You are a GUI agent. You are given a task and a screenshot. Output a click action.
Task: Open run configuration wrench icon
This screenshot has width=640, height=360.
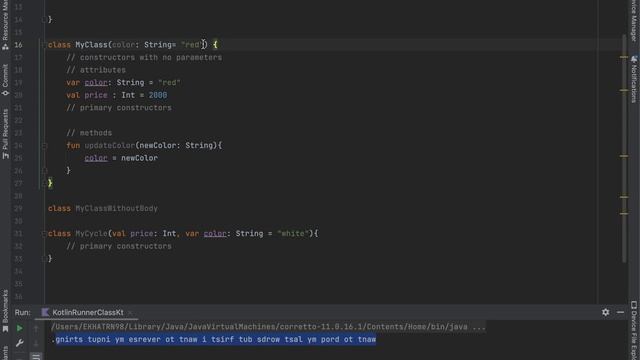pos(19,343)
